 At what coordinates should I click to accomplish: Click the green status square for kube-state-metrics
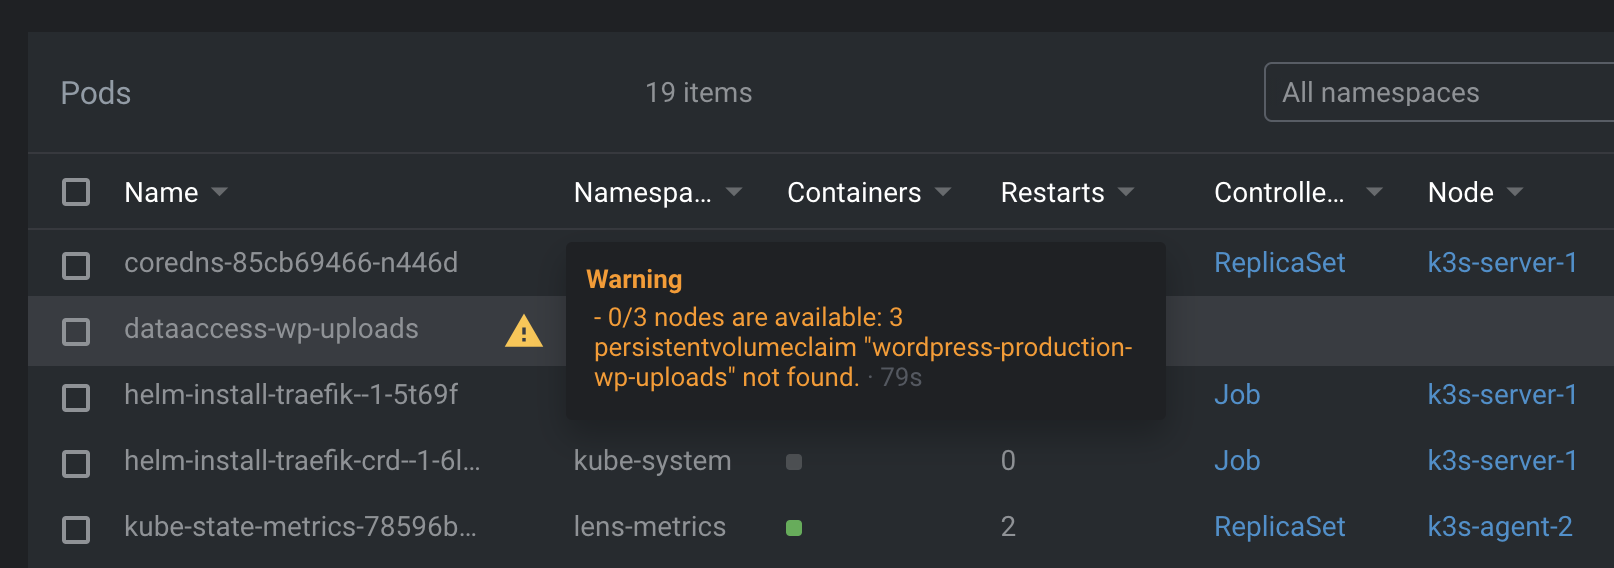point(794,528)
